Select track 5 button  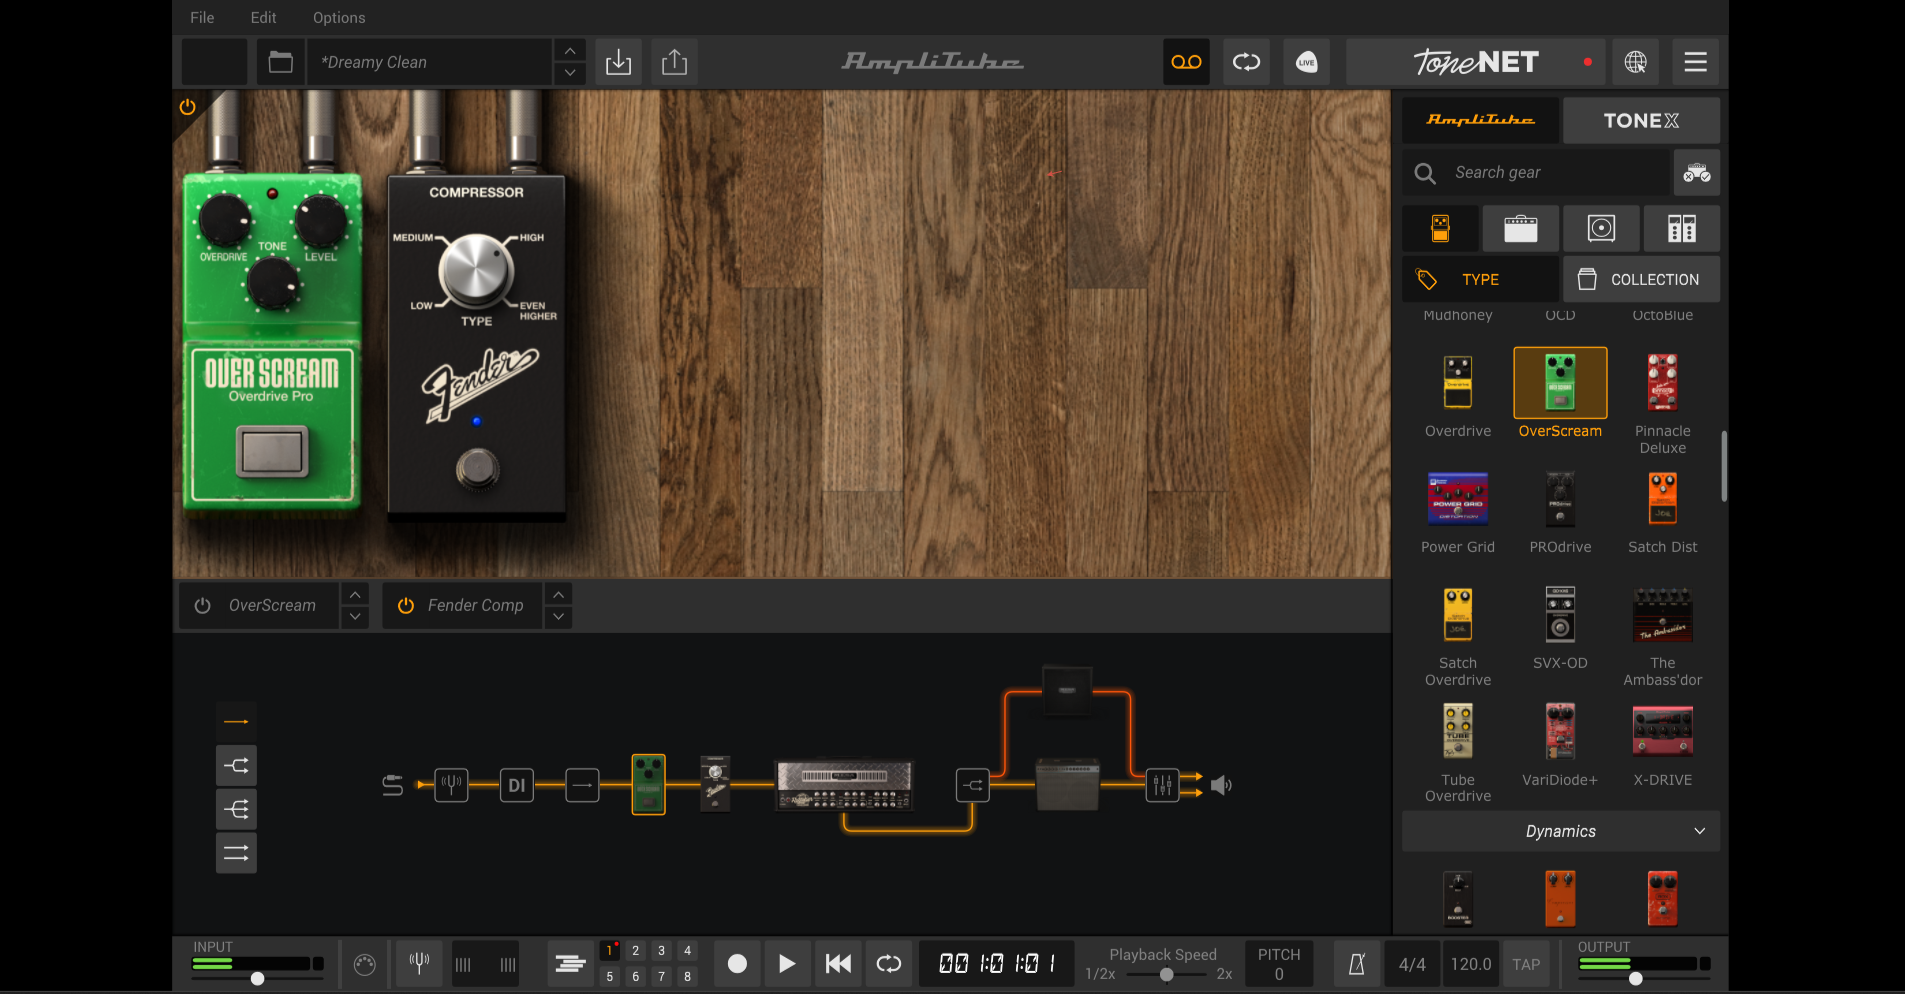[610, 977]
